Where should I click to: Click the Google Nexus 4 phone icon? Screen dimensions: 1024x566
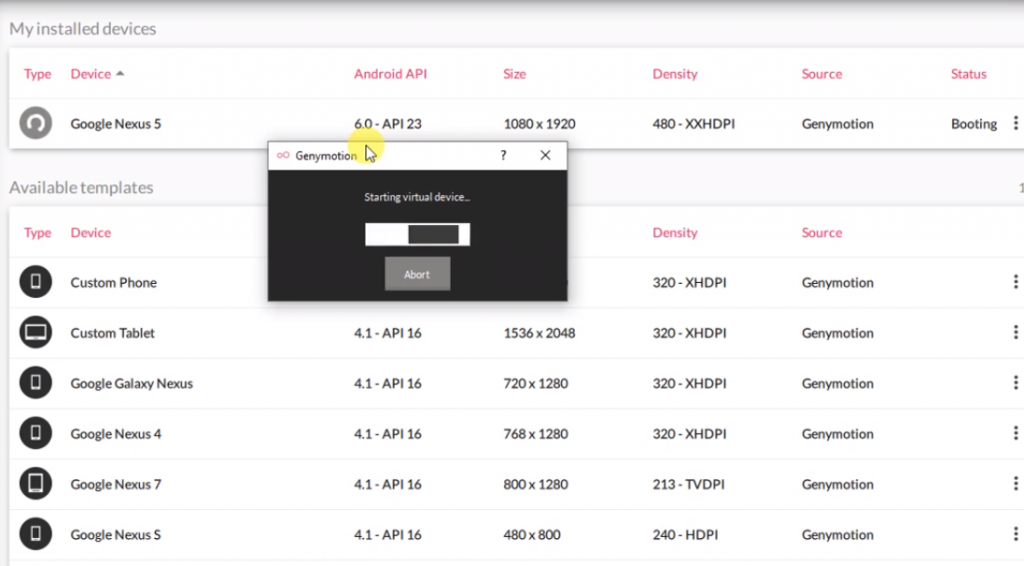click(35, 433)
